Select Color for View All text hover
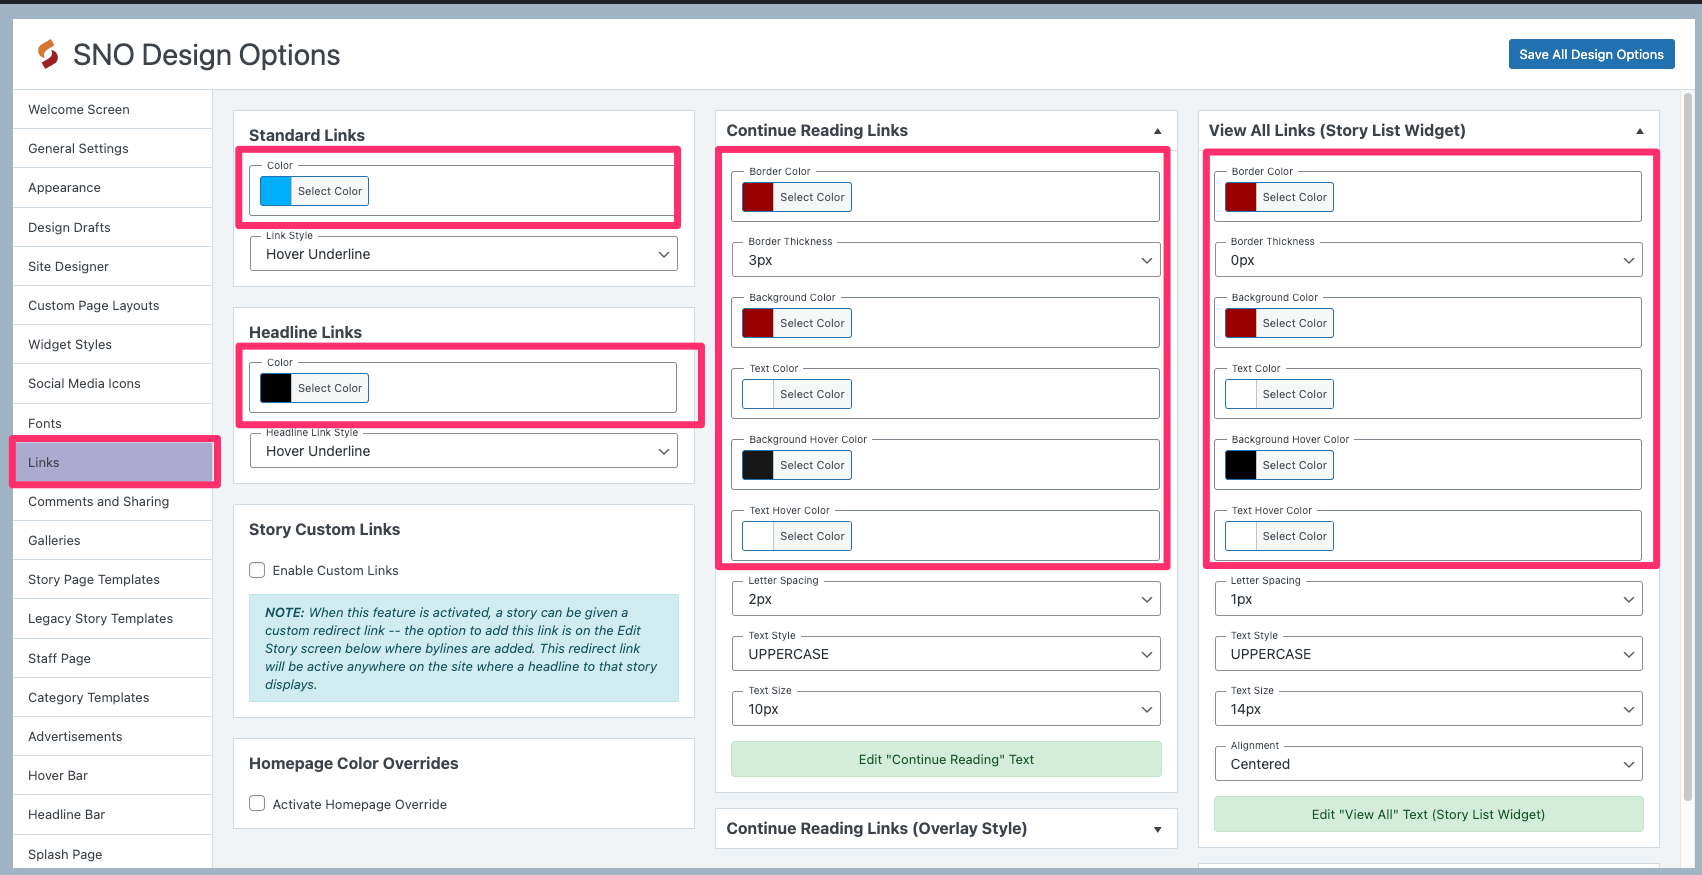 (x=1294, y=536)
